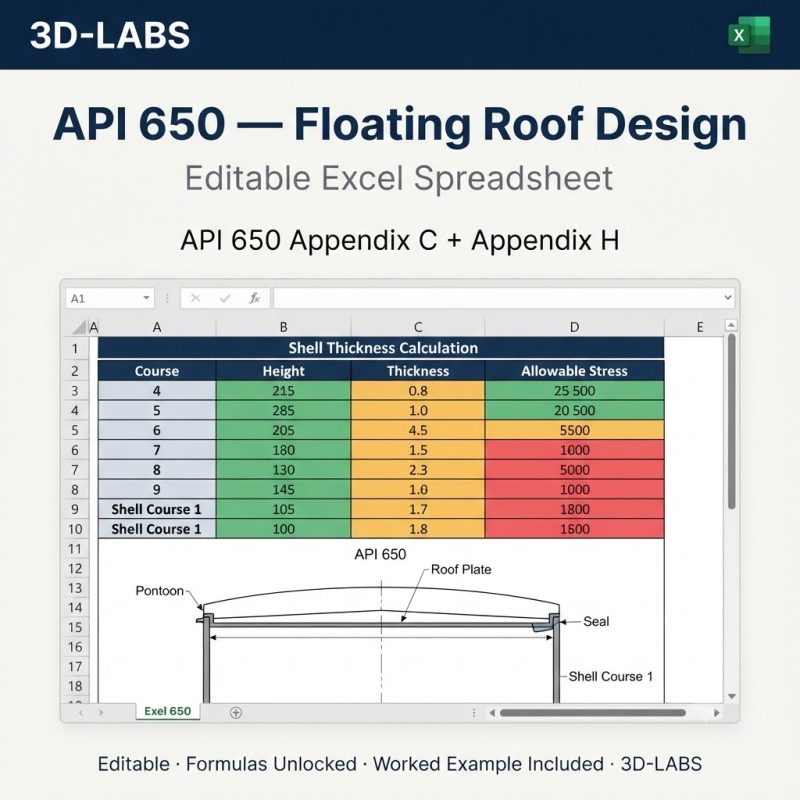Select the allowable stress cell 25 500

(x=574, y=391)
